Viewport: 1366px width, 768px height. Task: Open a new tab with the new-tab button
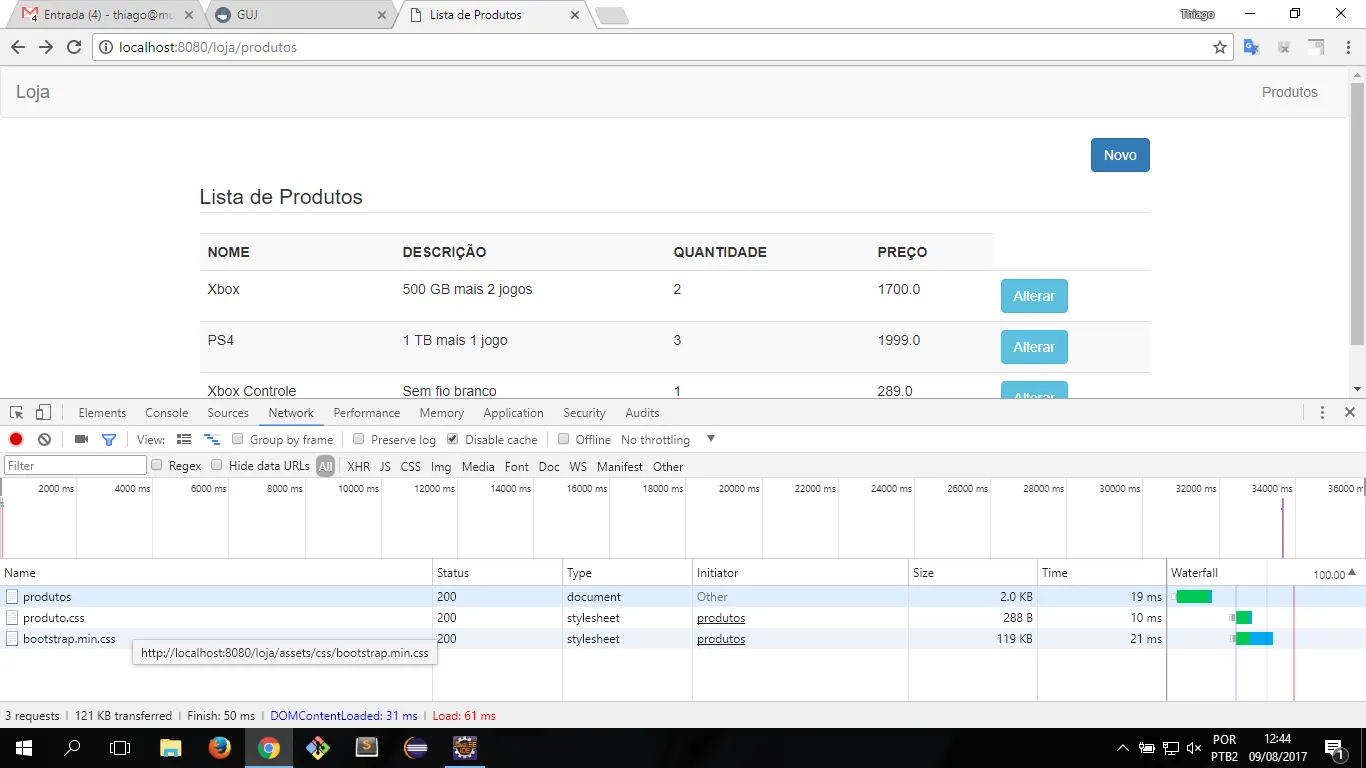click(611, 15)
